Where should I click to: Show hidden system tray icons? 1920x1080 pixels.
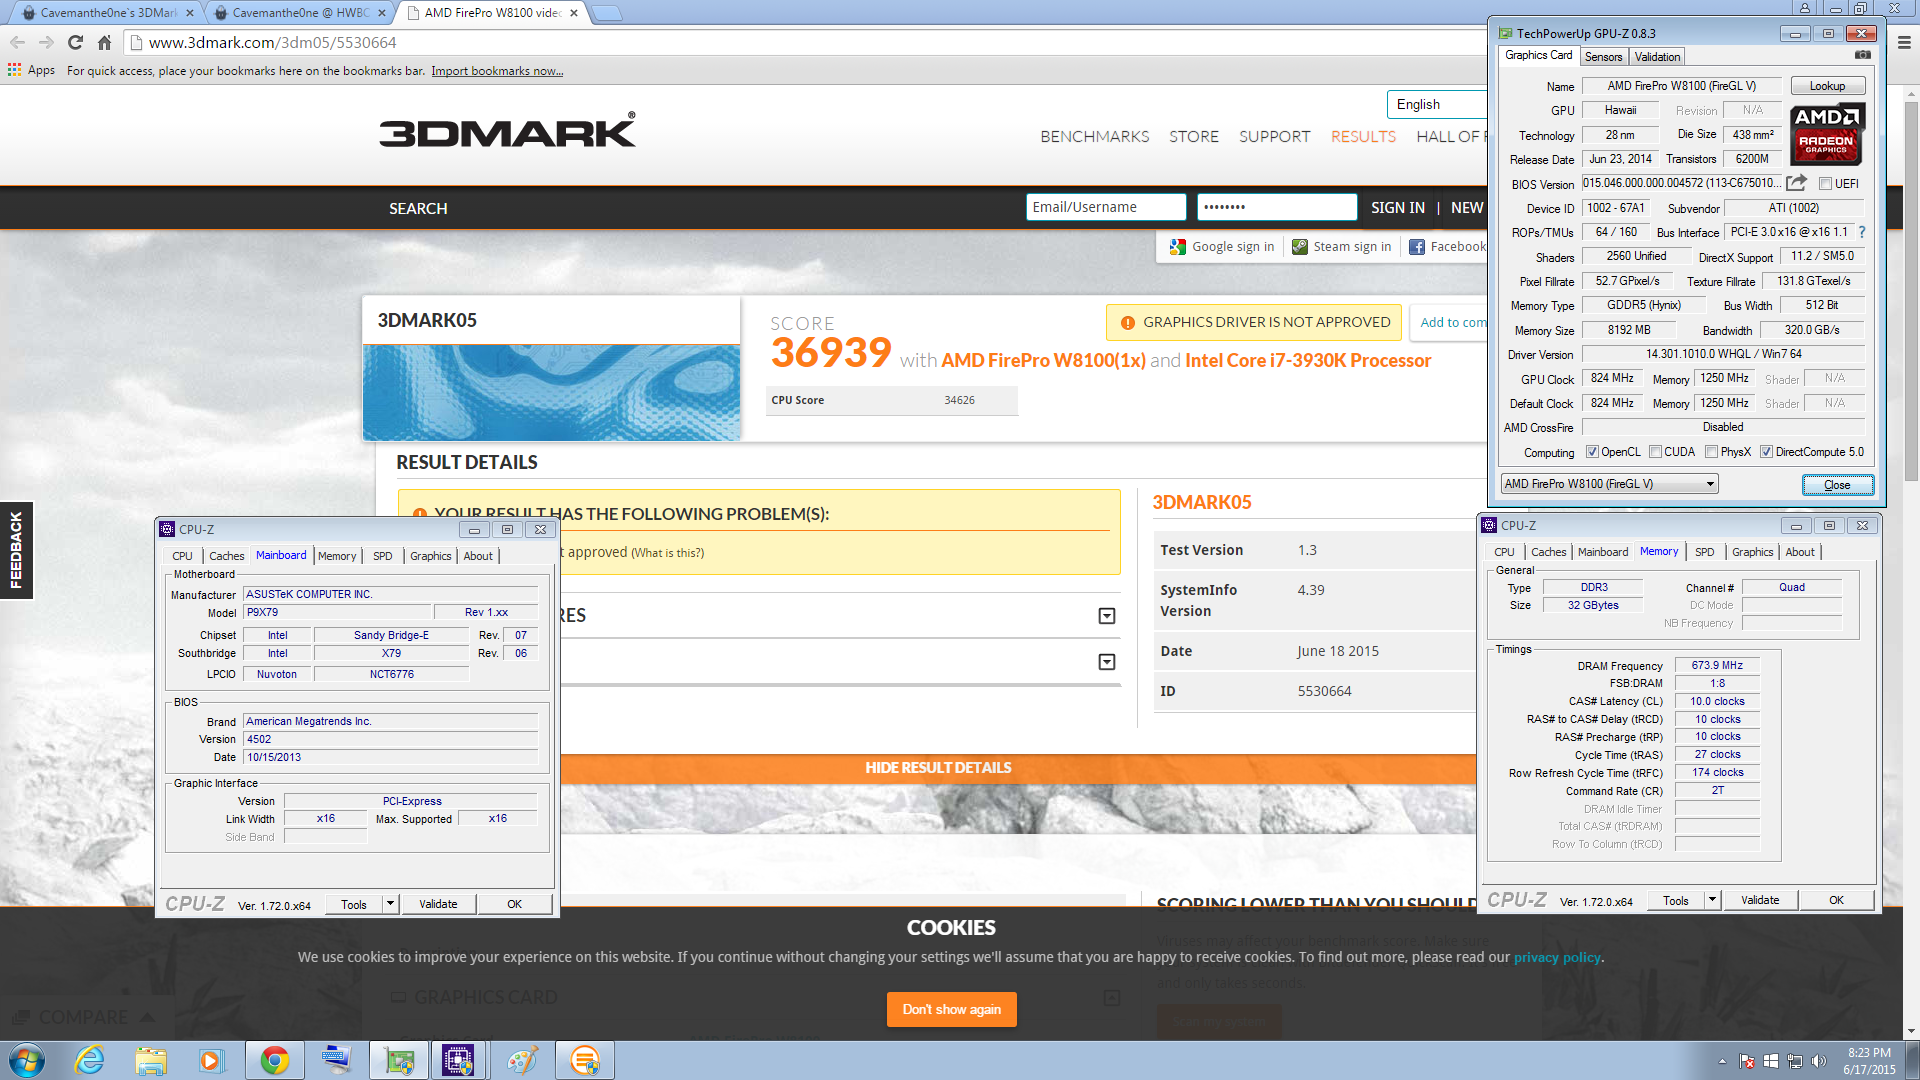pos(1722,1061)
